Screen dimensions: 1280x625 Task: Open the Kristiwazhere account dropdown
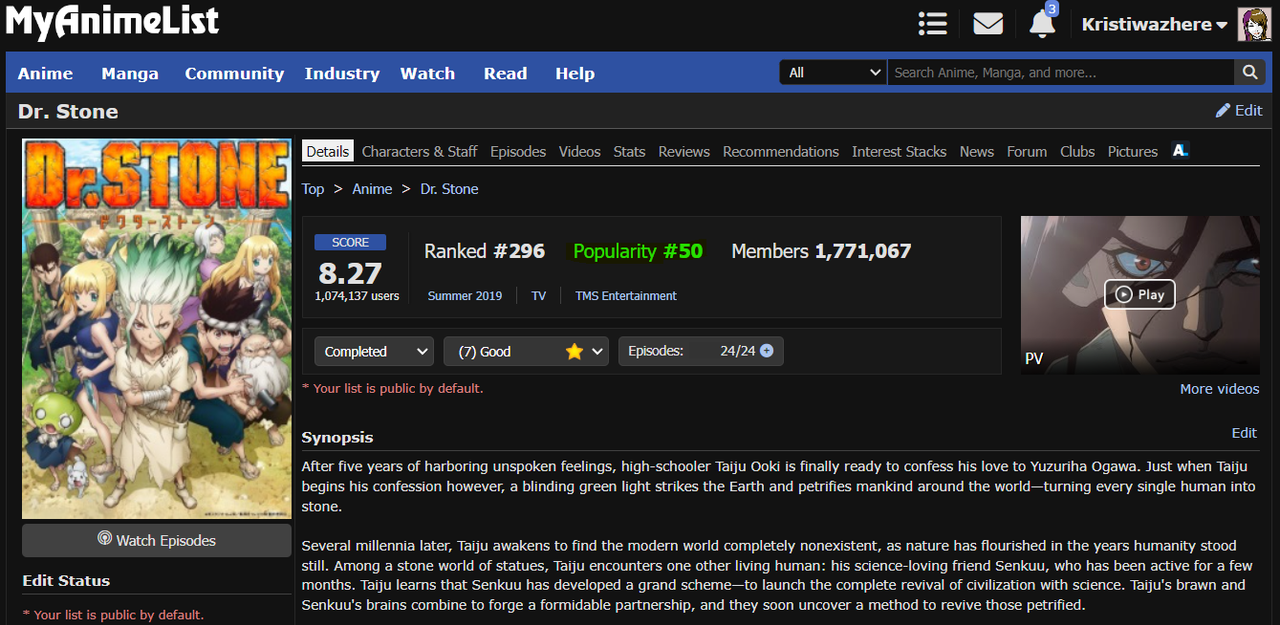pyautogui.click(x=1154, y=24)
